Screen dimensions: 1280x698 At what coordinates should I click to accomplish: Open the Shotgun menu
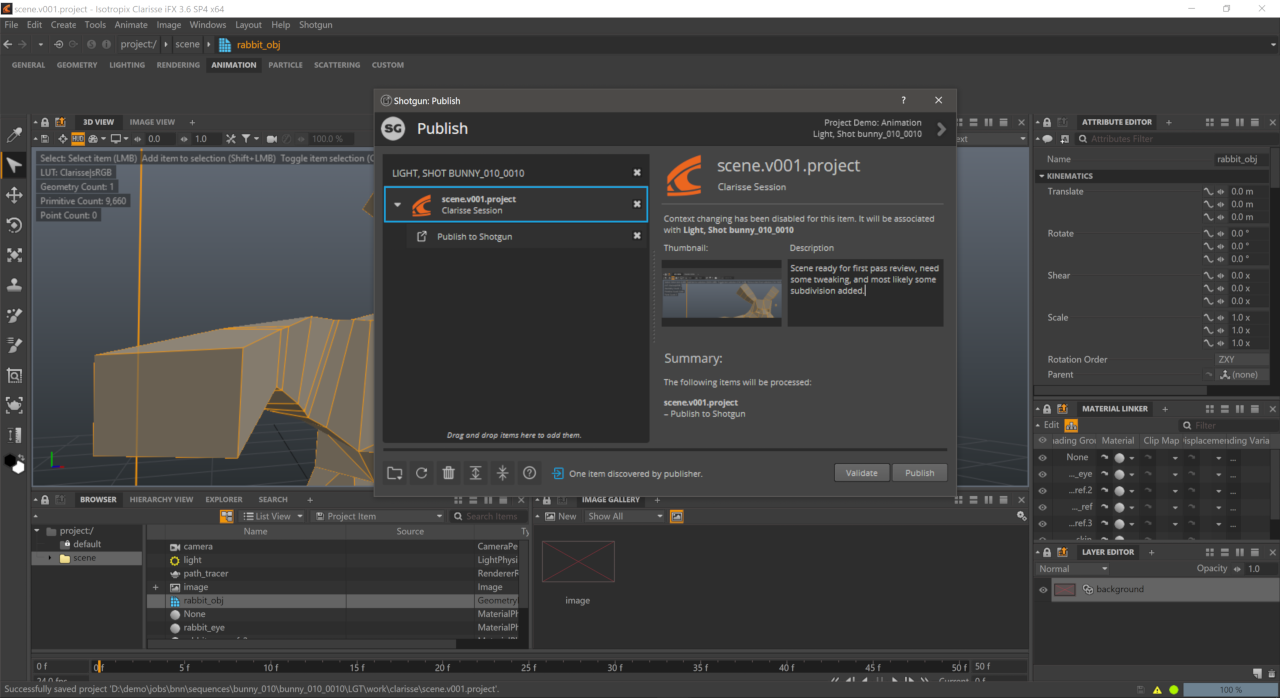(316, 24)
